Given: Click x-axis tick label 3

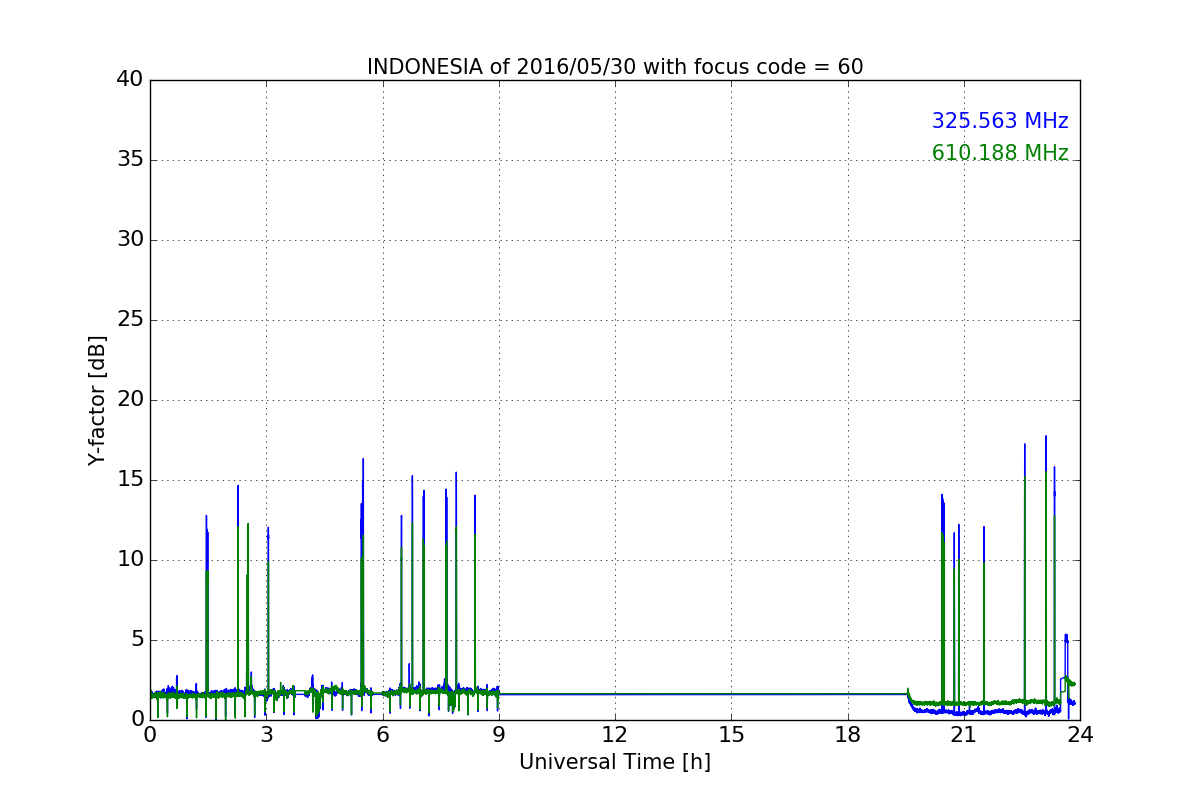Looking at the screenshot, I should coord(266,735).
